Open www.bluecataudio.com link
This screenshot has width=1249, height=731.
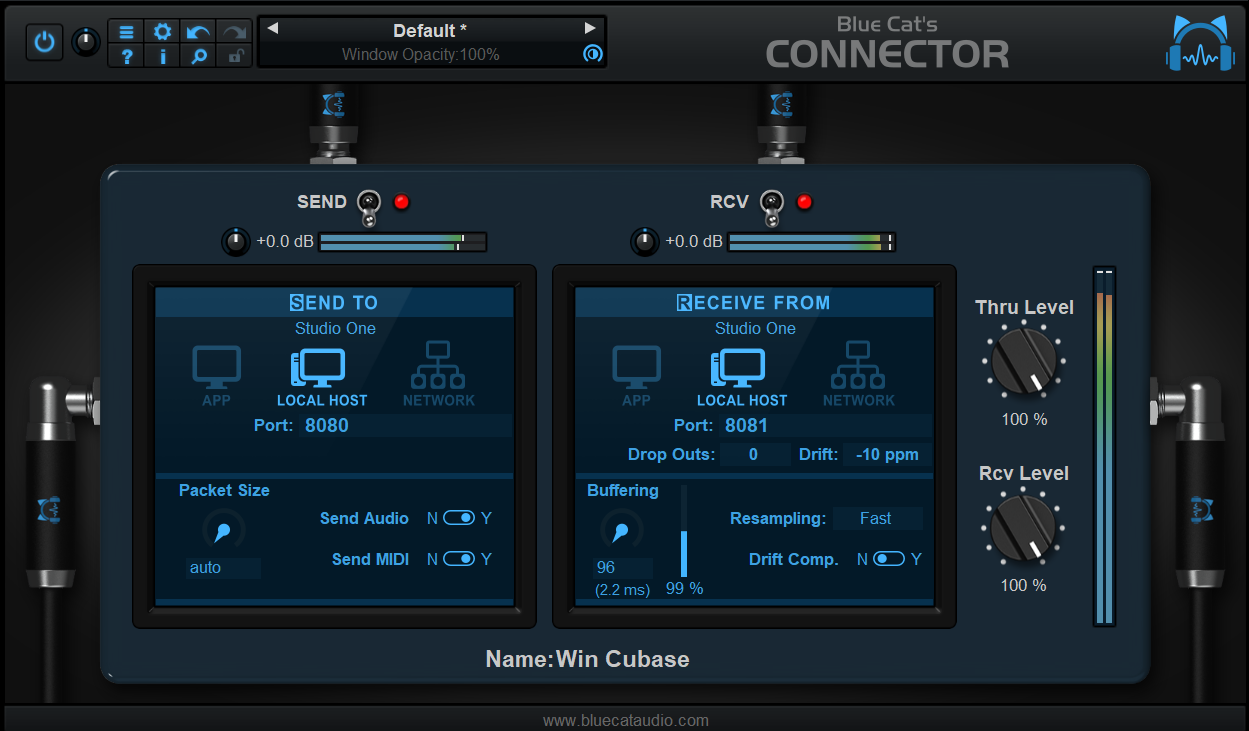626,720
